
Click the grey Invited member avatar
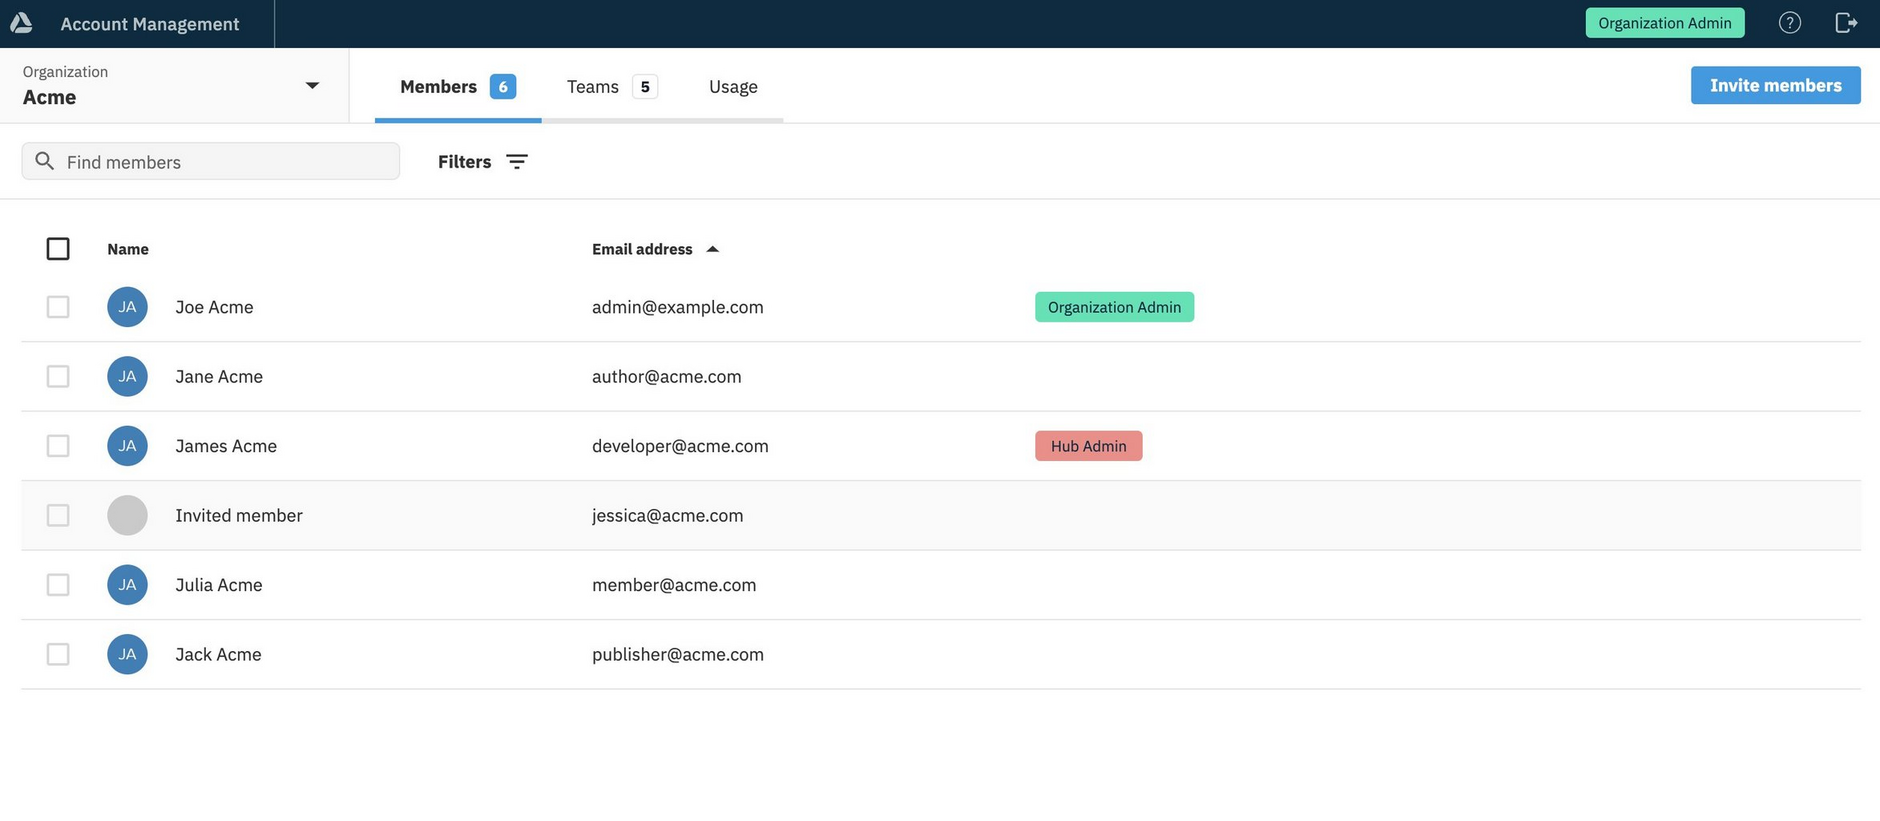click(127, 515)
